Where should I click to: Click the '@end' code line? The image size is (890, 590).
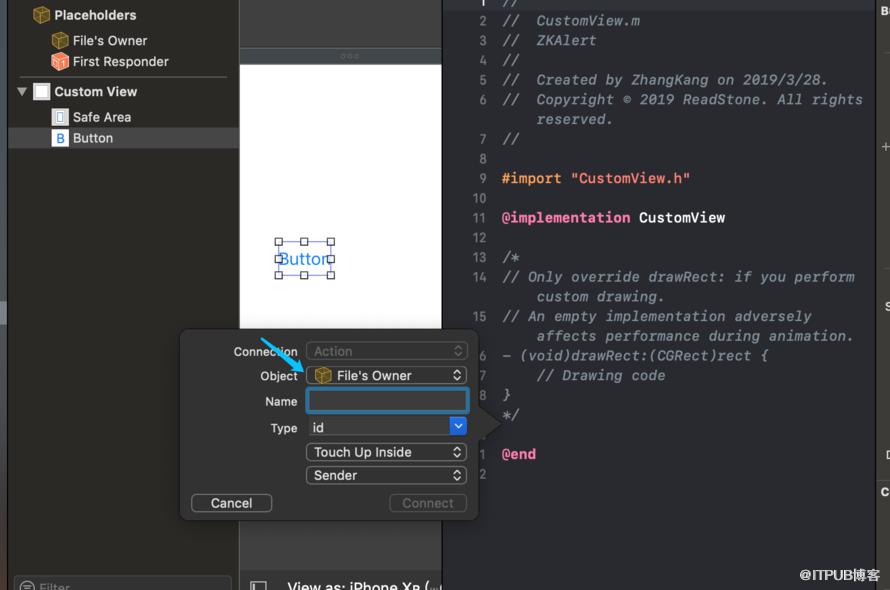[x=519, y=454]
